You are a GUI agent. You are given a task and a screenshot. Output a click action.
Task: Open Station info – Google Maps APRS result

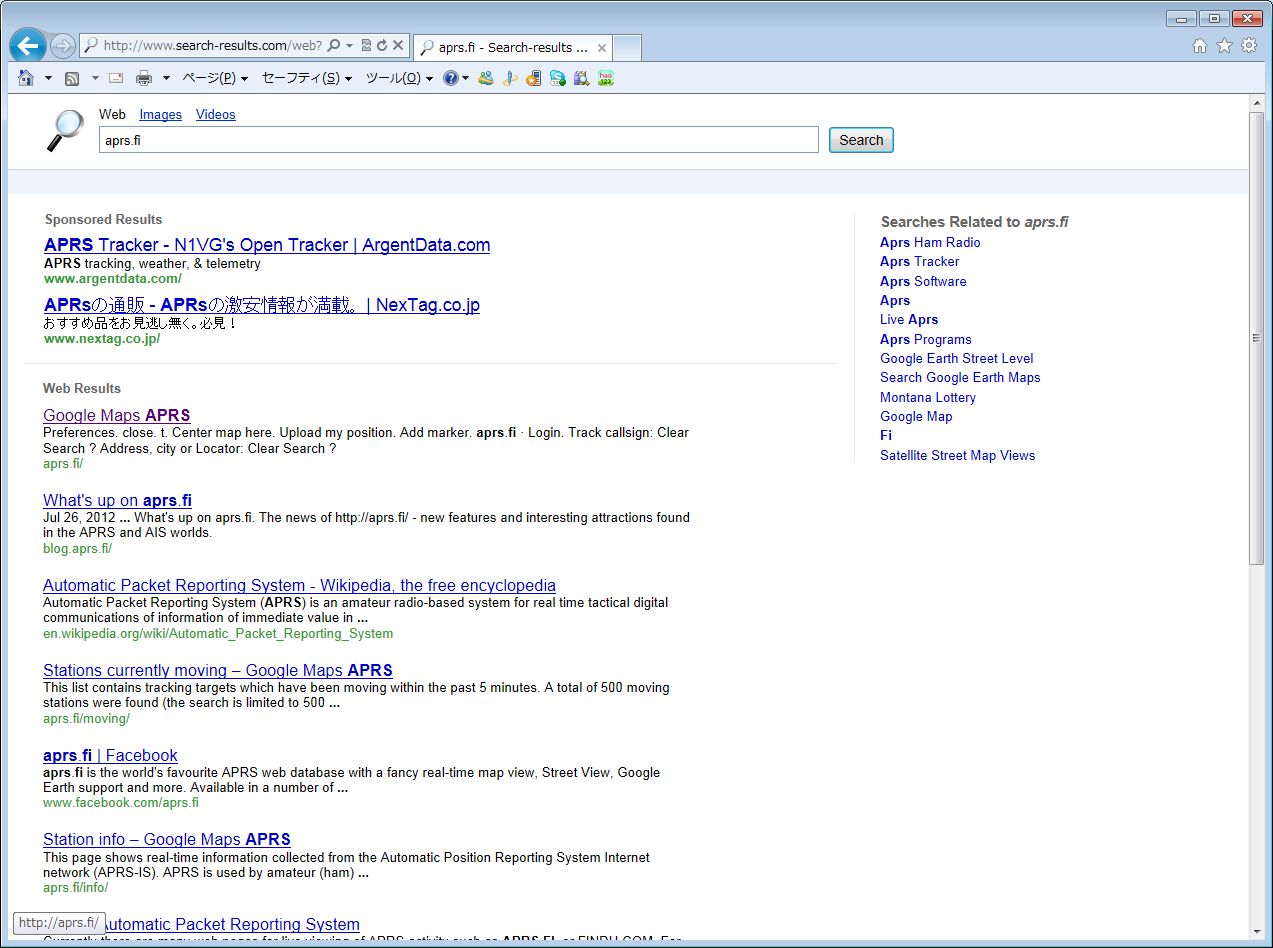(167, 839)
